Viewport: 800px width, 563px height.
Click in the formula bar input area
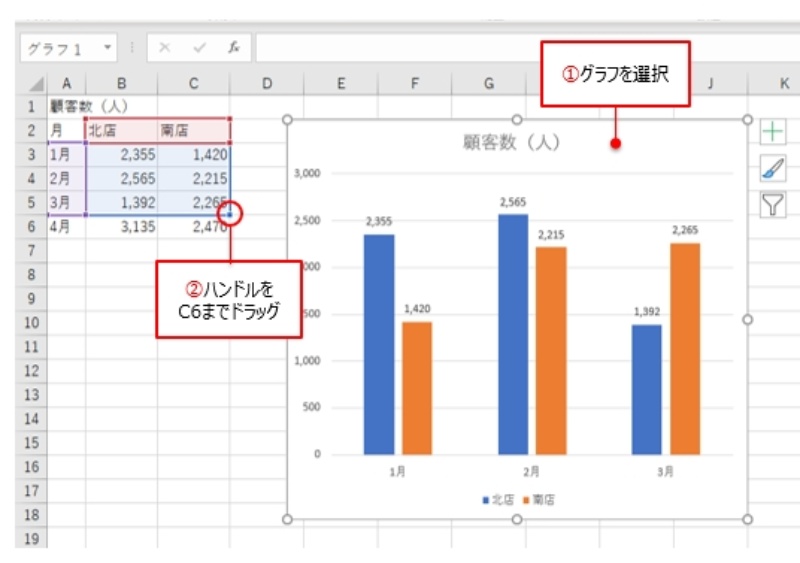[500, 47]
